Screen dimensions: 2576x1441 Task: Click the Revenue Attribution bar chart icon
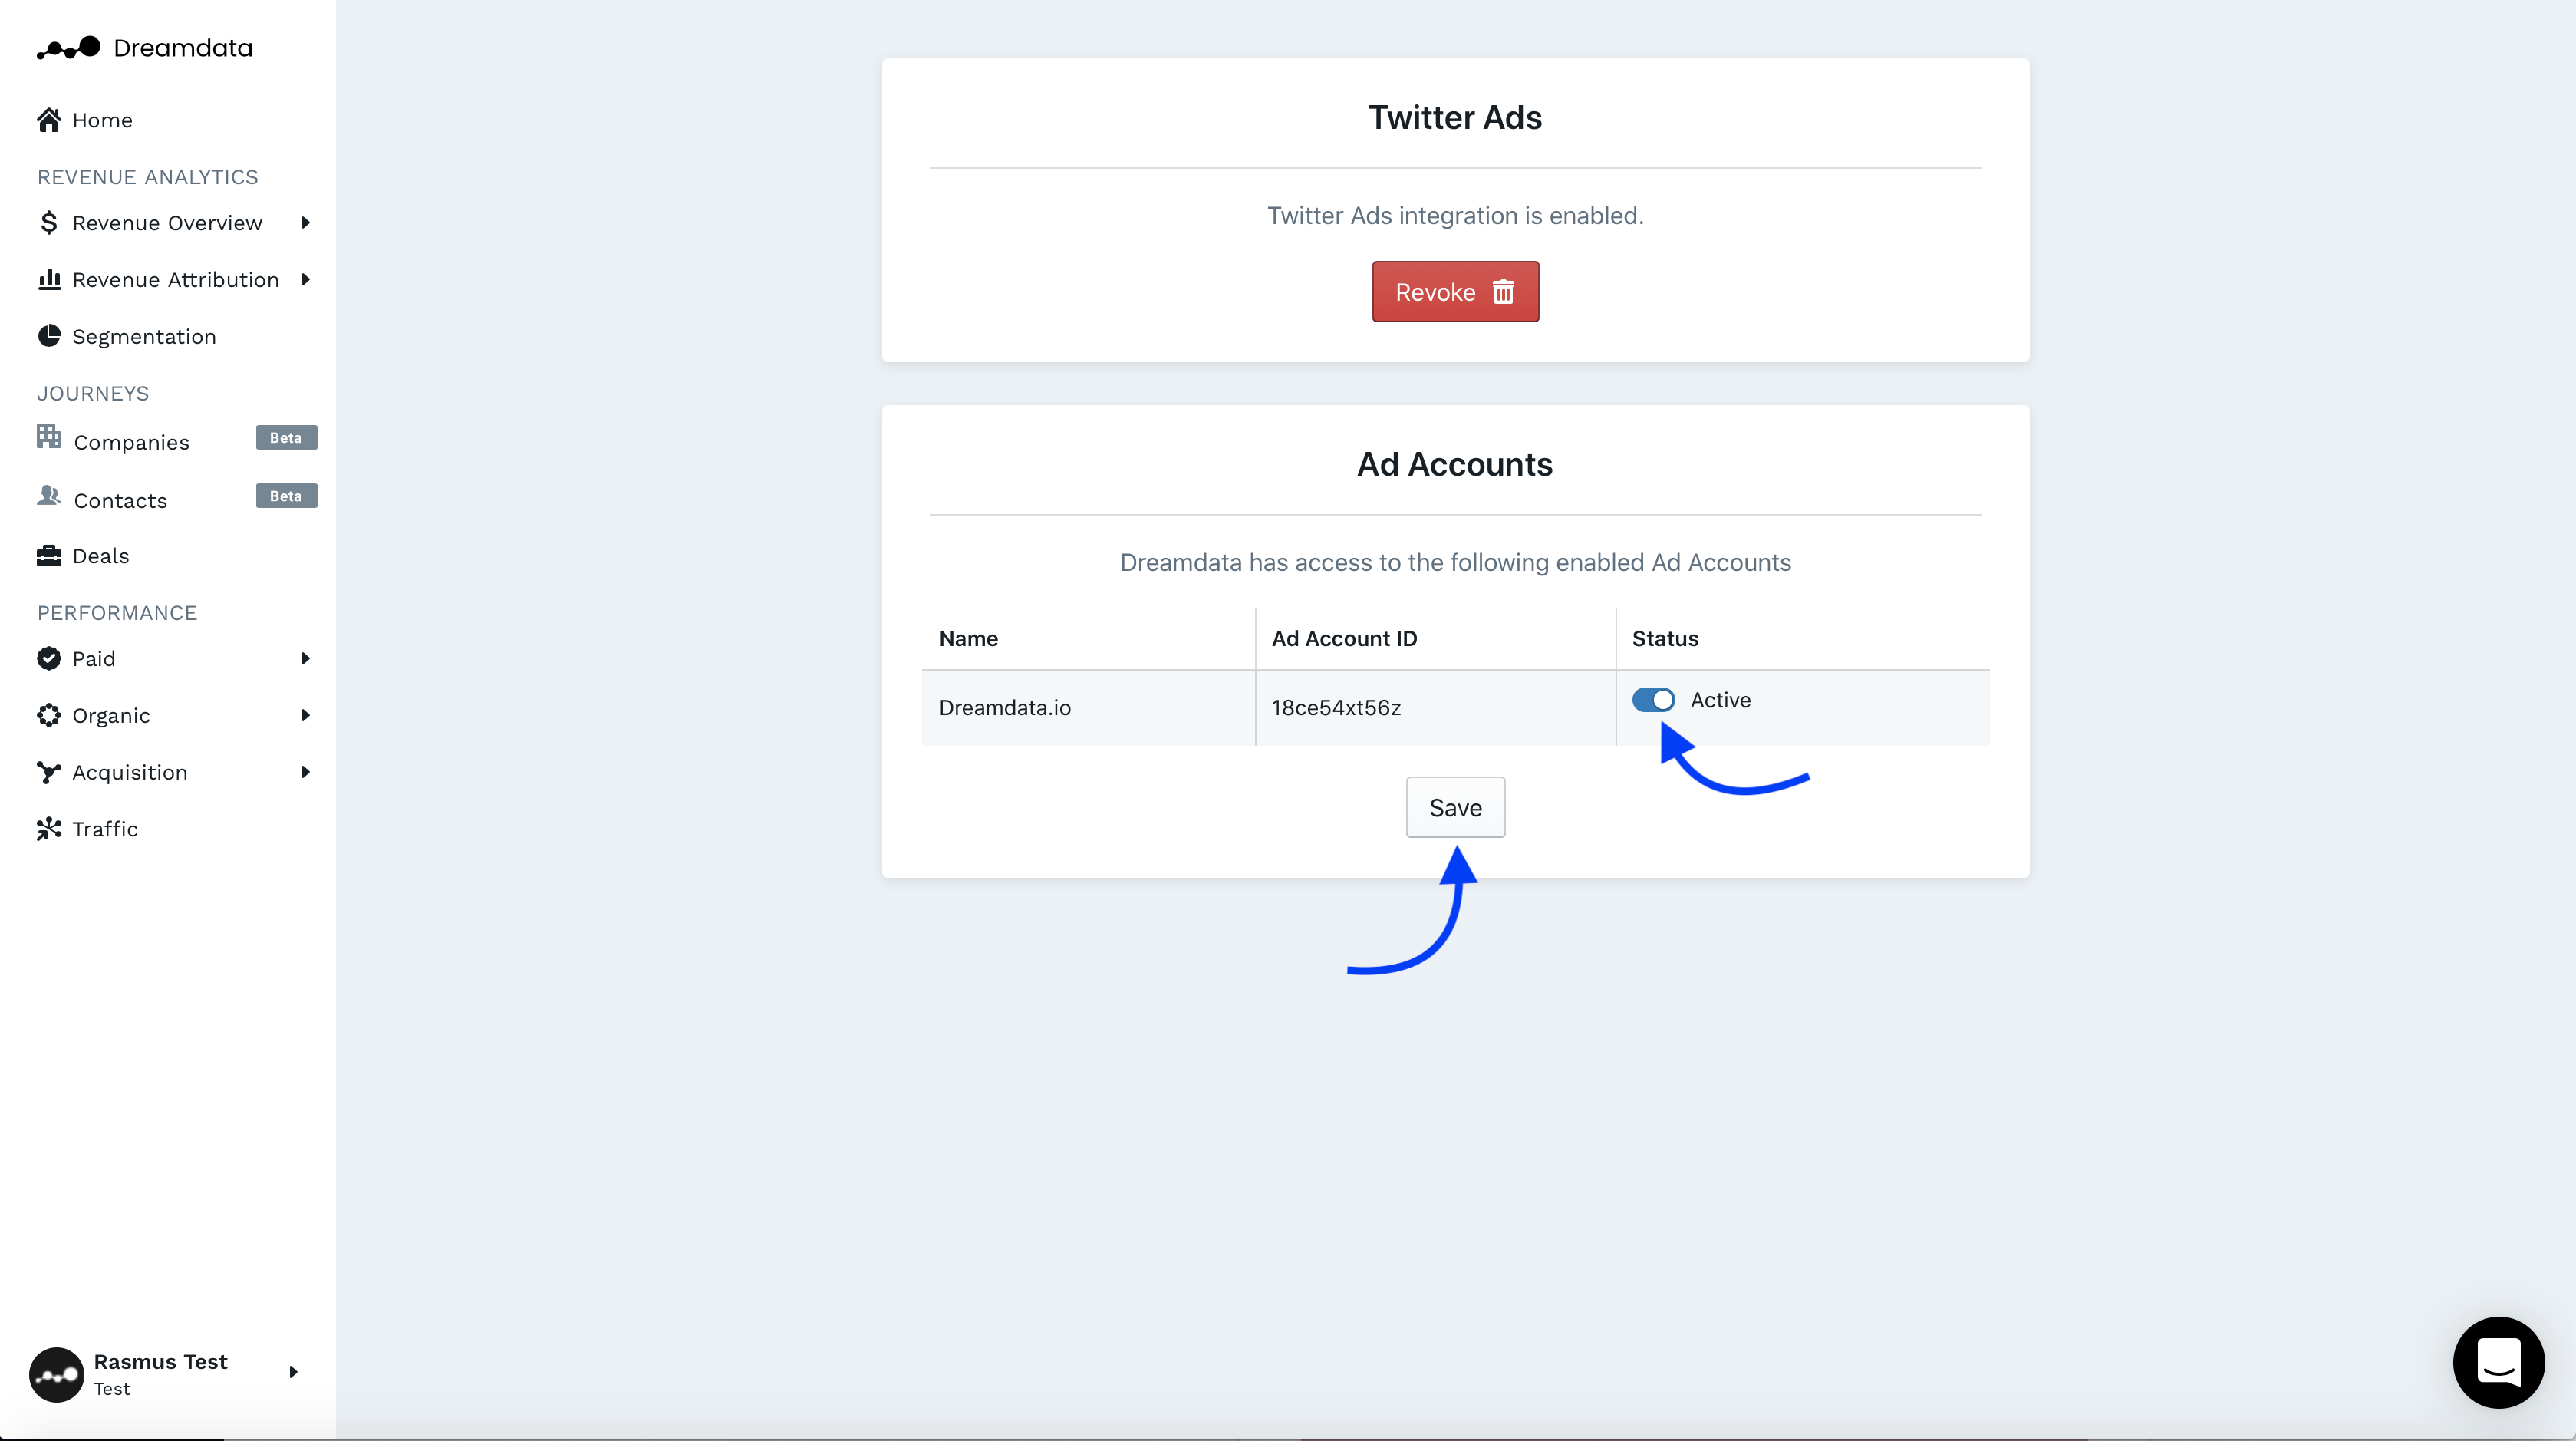[49, 279]
